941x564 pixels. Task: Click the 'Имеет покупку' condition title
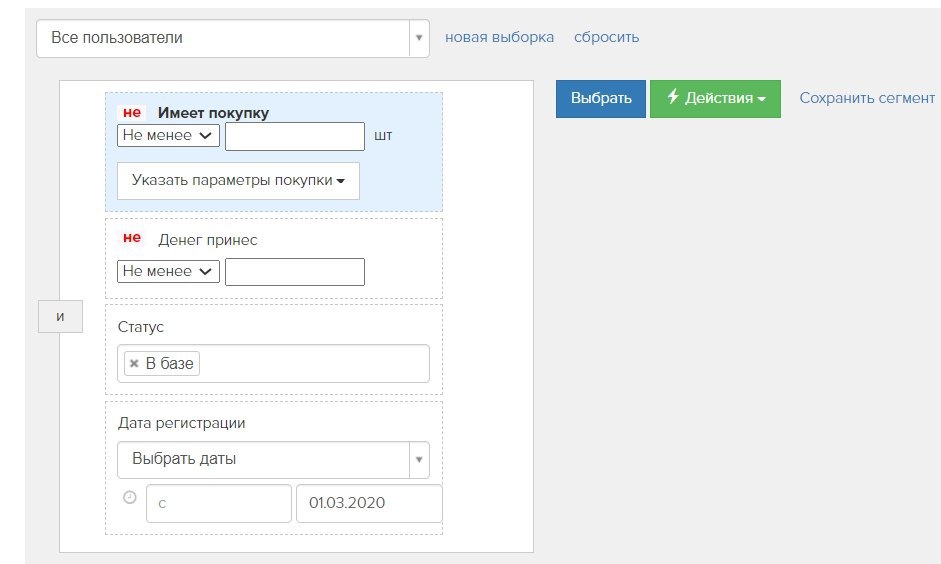click(x=213, y=113)
